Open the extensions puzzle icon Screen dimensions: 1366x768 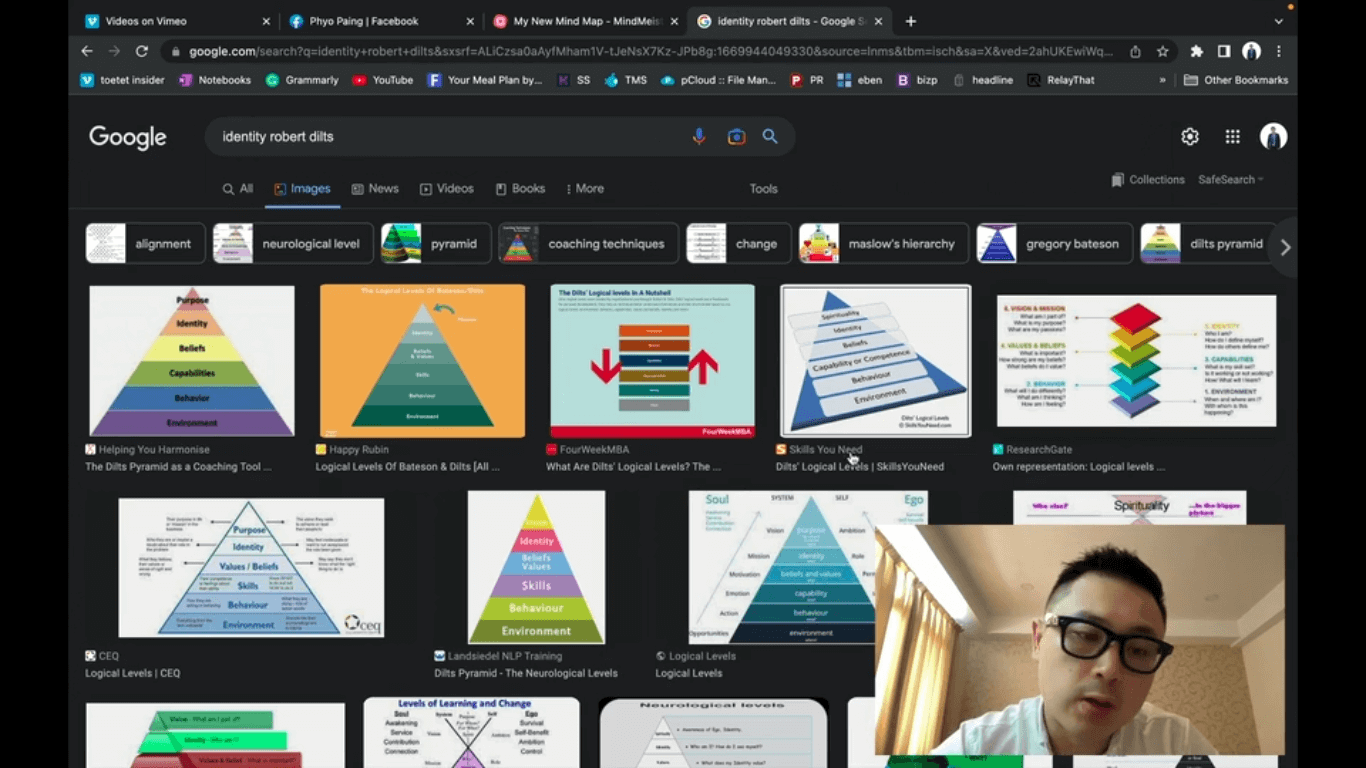click(1197, 51)
